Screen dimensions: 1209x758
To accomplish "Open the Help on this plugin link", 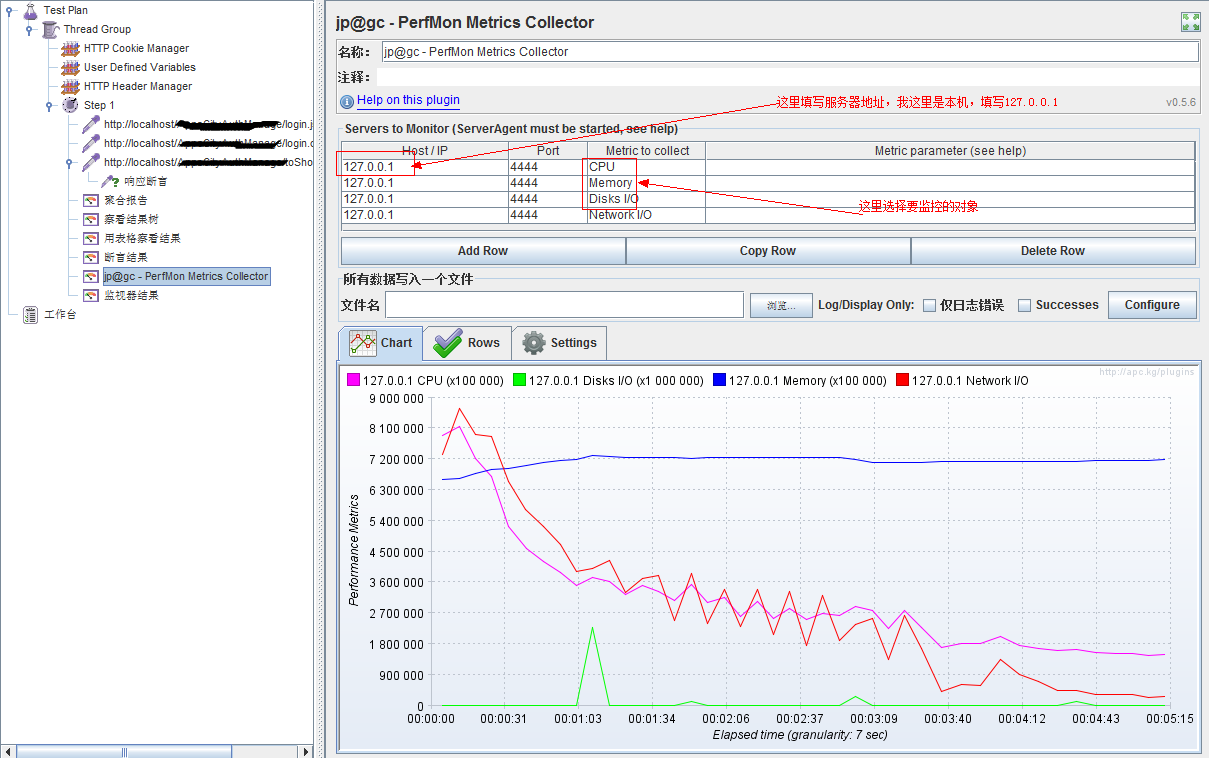I will tap(408, 100).
